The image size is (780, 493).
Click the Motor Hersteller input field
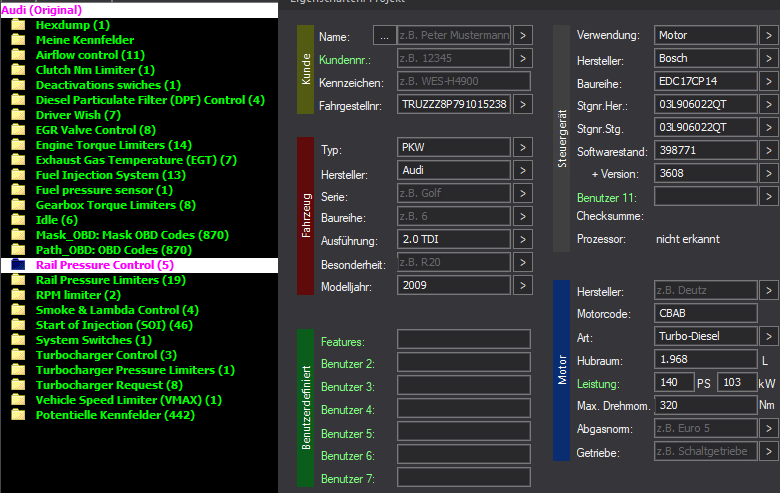click(x=705, y=290)
